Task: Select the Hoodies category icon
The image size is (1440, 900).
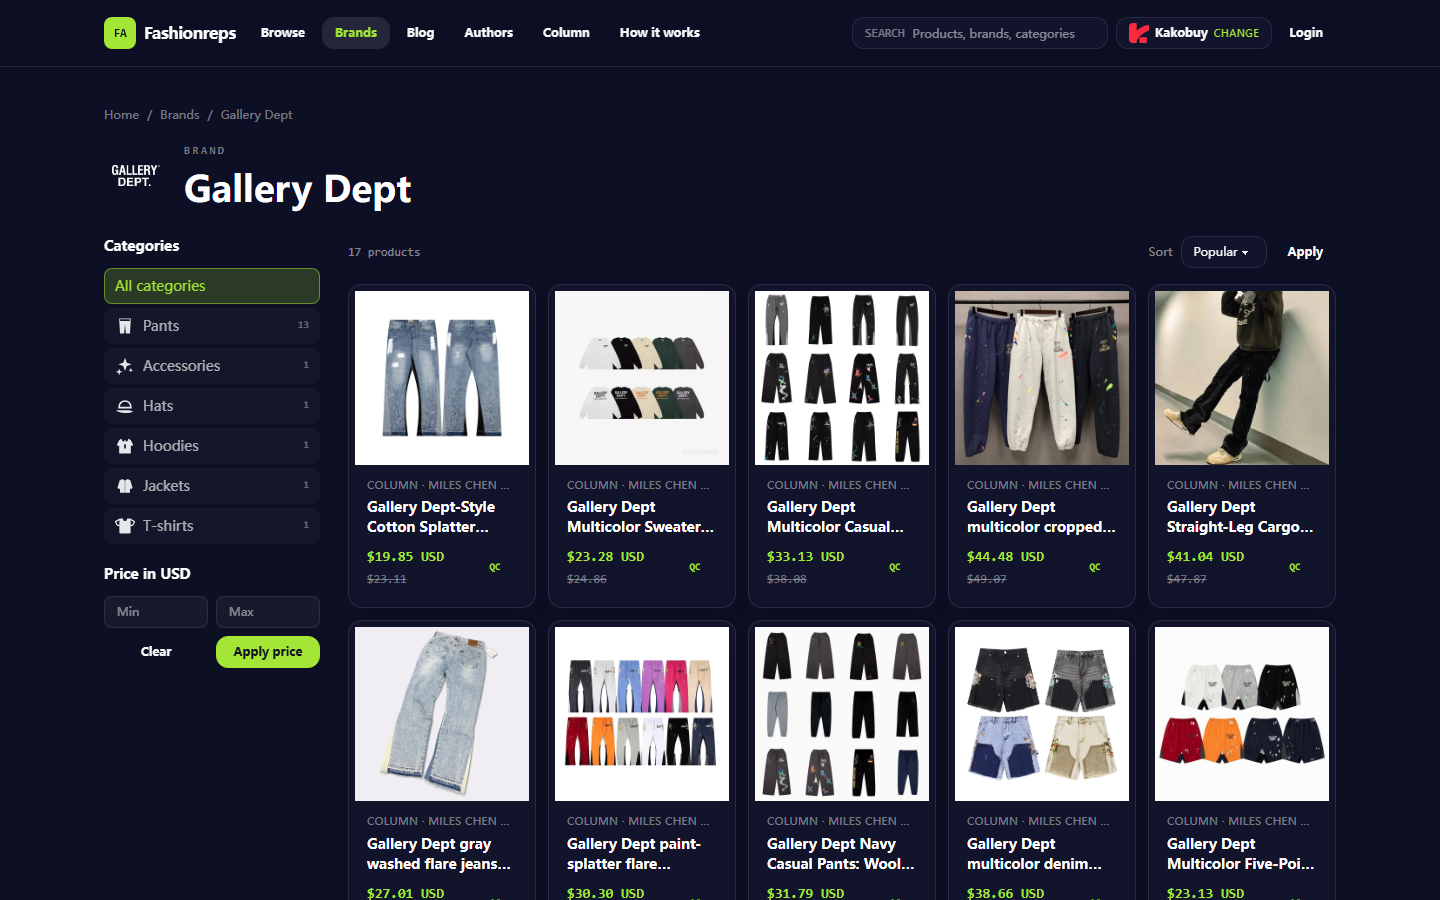Action: tap(125, 446)
